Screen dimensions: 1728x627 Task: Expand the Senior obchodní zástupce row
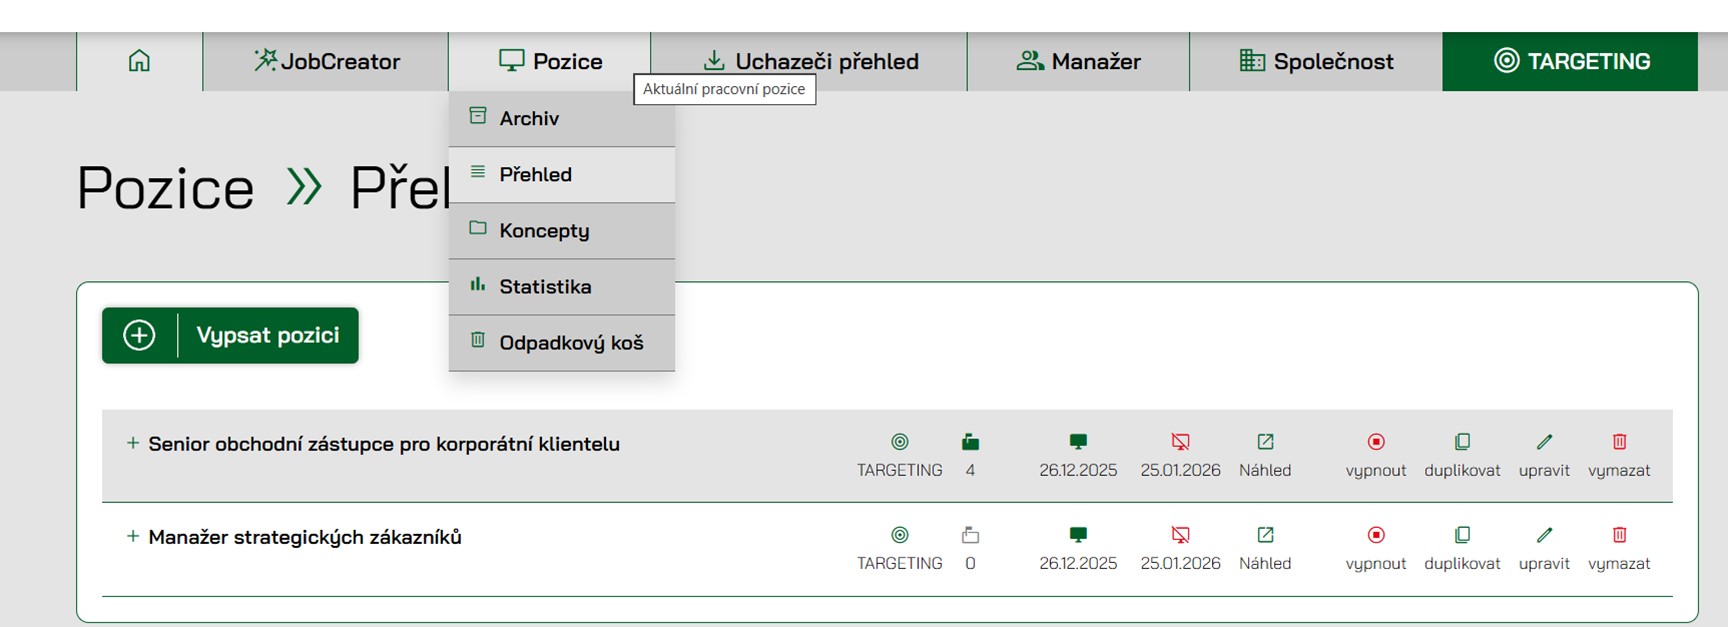(x=132, y=443)
